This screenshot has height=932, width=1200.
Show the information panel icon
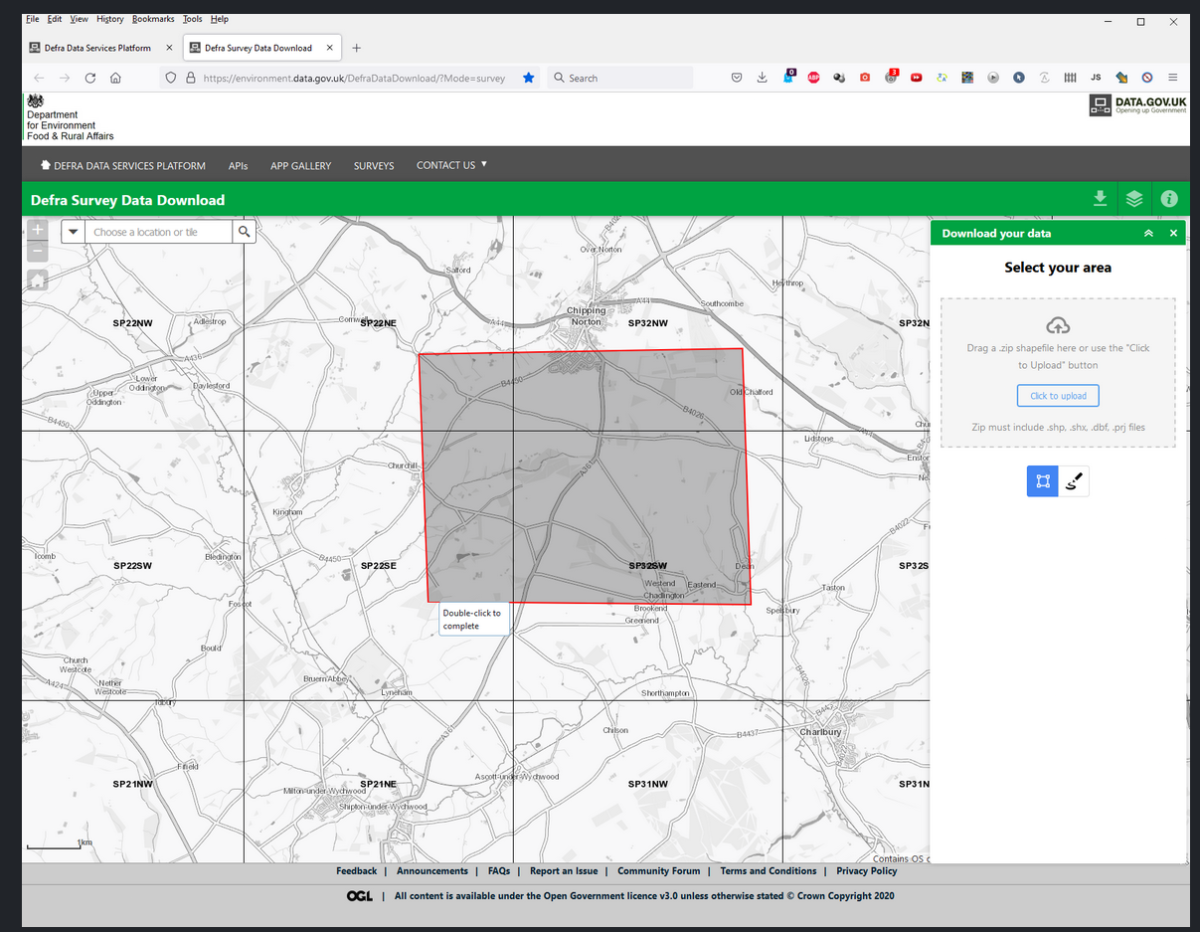1168,199
